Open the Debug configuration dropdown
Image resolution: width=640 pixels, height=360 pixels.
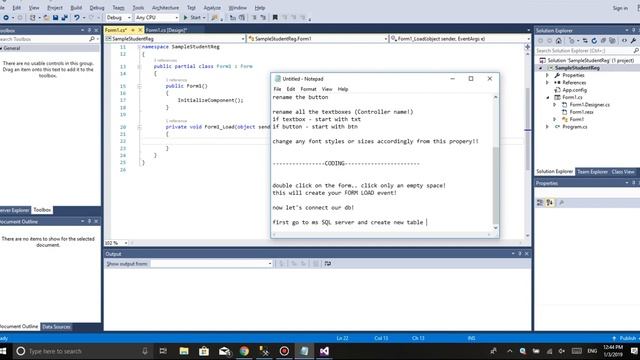tap(118, 18)
